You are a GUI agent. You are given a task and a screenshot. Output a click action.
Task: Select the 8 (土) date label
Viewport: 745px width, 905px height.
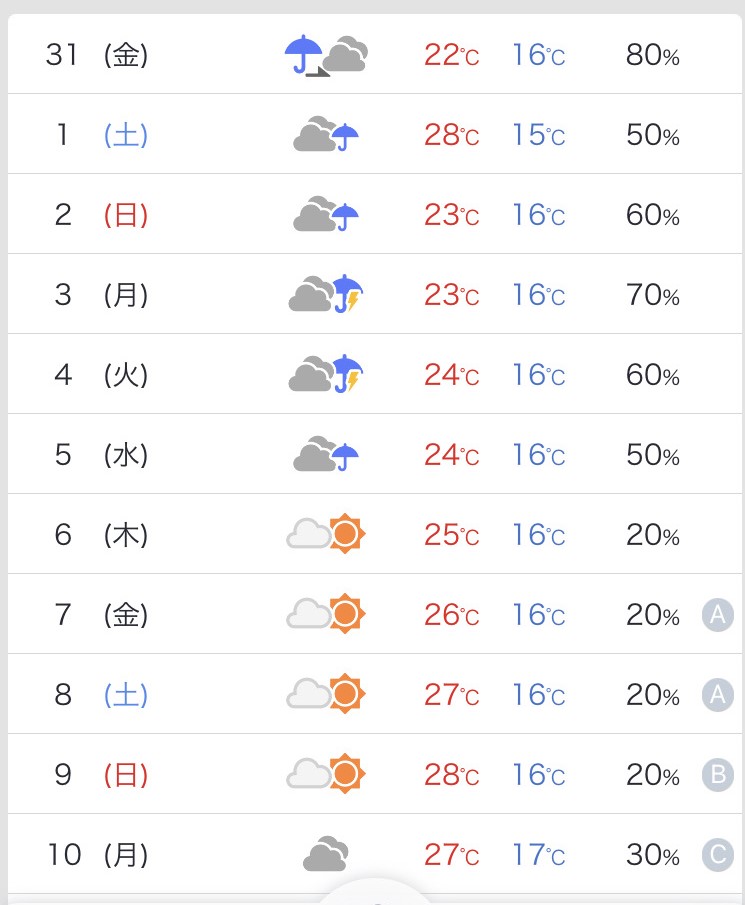[101, 694]
